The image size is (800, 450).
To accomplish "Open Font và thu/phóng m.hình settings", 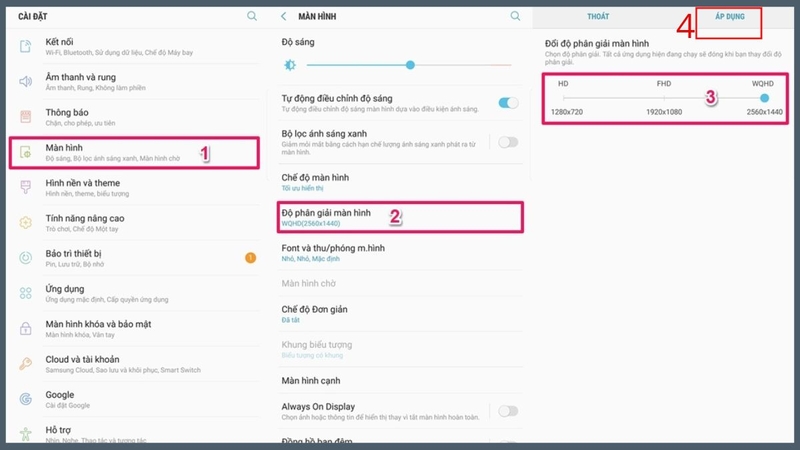I will pyautogui.click(x=401, y=253).
